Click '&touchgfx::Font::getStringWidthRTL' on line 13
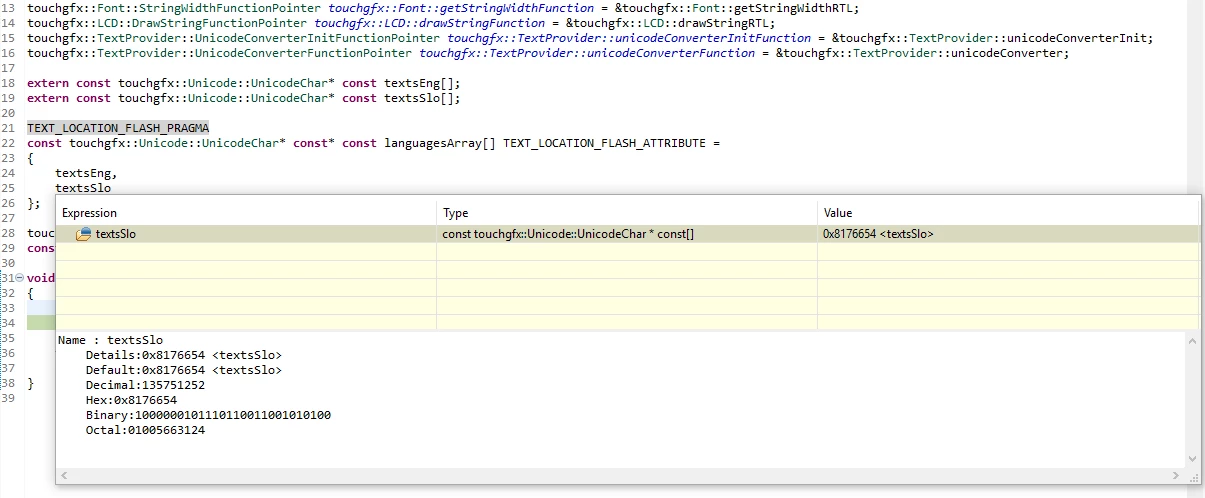 (x=734, y=8)
